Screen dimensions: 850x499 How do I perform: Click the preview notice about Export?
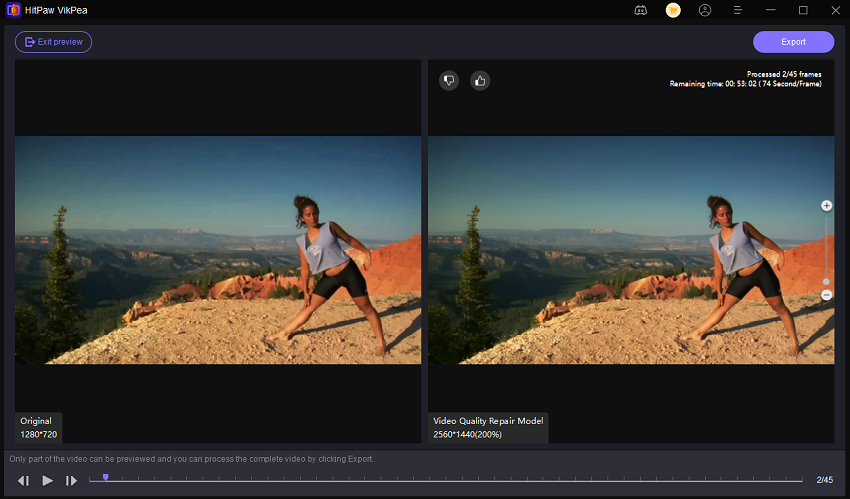coord(191,459)
